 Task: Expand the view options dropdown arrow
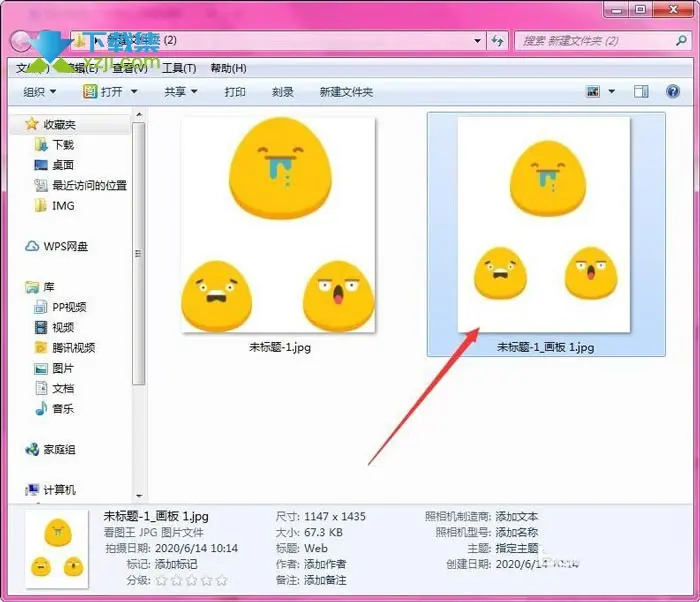(612, 92)
